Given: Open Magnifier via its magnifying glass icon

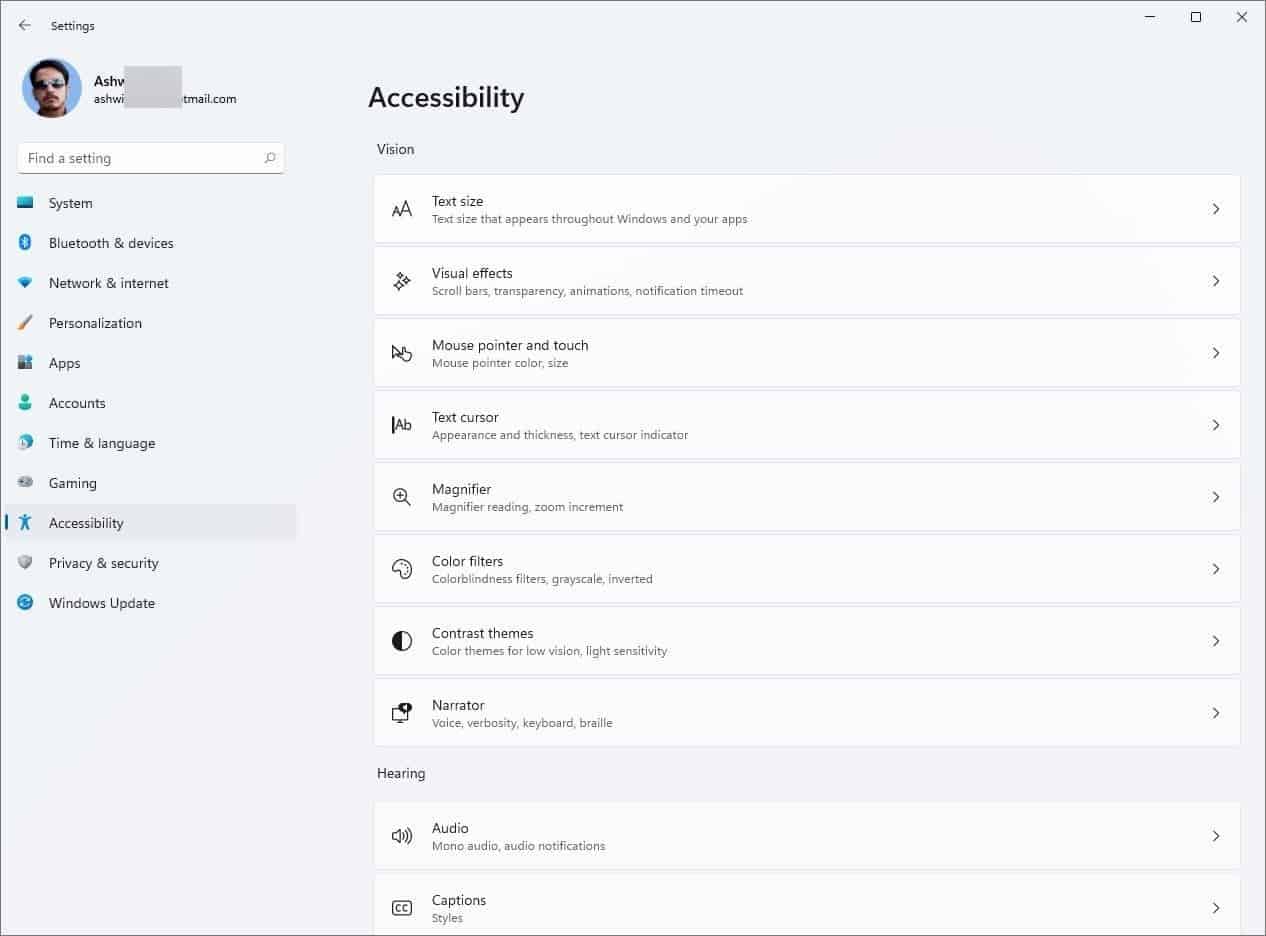Looking at the screenshot, I should pyautogui.click(x=401, y=497).
